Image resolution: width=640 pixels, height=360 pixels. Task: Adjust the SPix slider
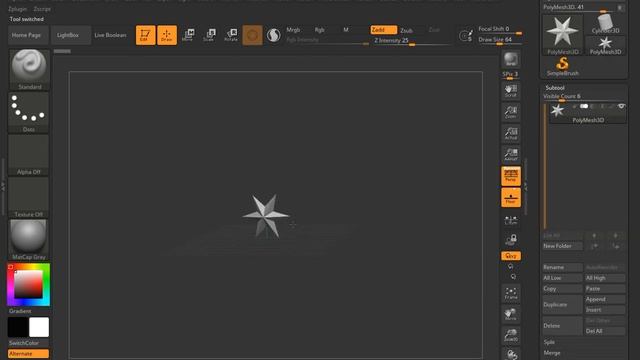pyautogui.click(x=511, y=75)
